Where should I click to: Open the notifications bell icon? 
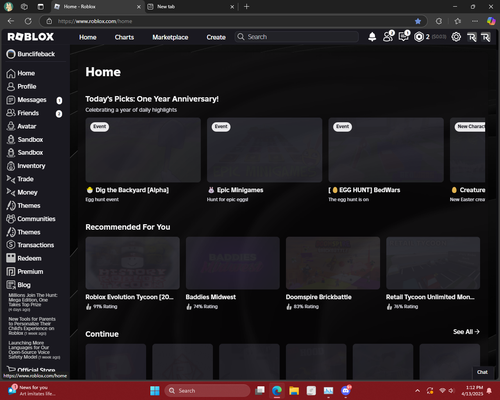tap(372, 37)
